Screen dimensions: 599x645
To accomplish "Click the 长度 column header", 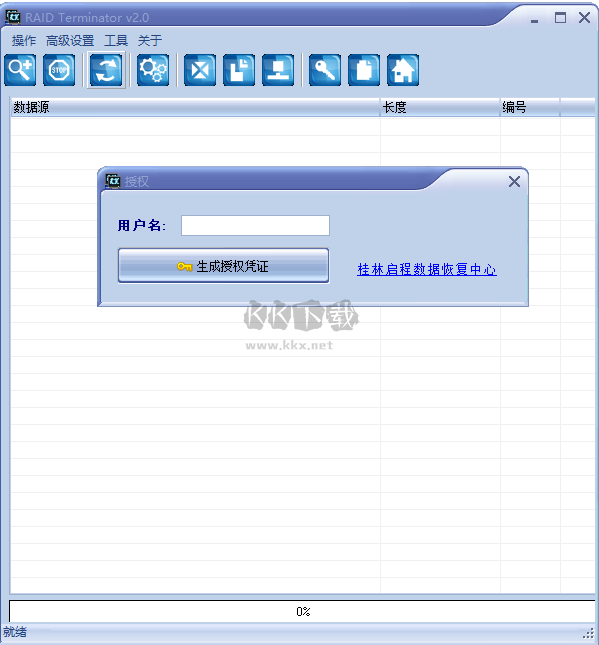I will [440, 107].
